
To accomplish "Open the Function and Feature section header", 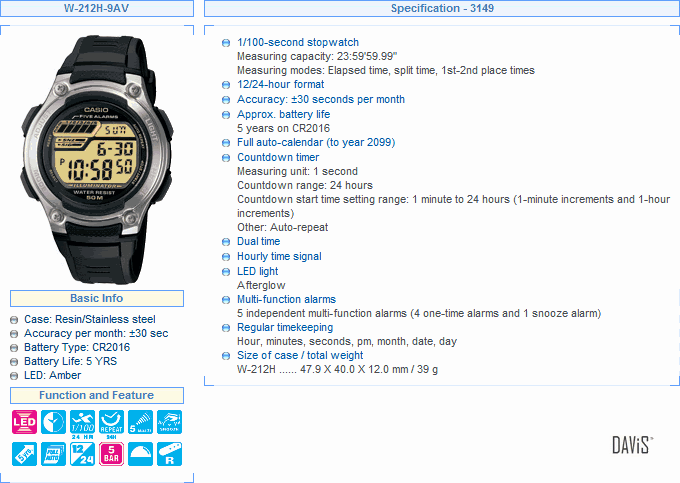I will point(97,395).
